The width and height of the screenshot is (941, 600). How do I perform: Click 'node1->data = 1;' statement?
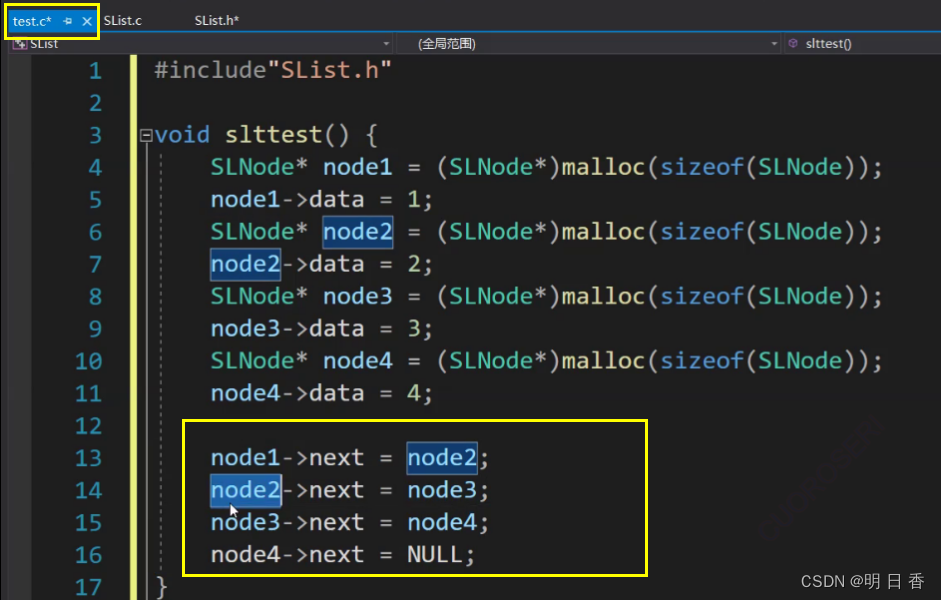tap(321, 199)
